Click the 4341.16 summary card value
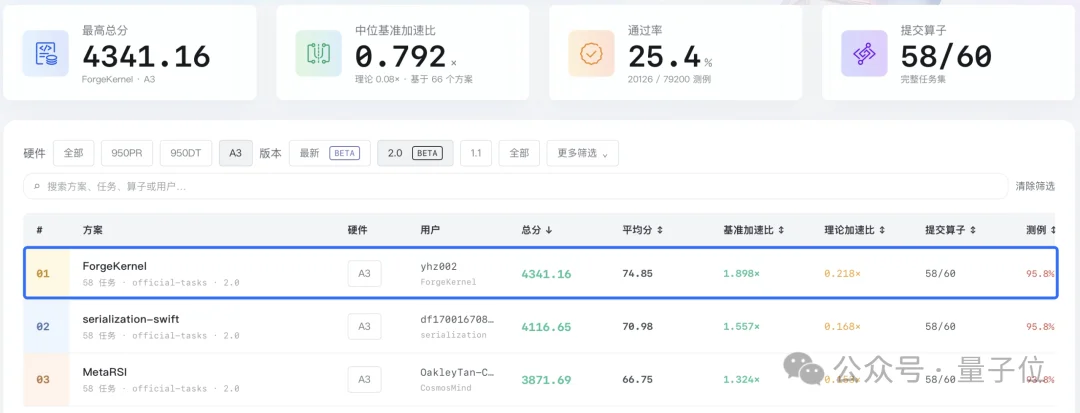The height and width of the screenshot is (413, 1080). click(x=146, y=56)
